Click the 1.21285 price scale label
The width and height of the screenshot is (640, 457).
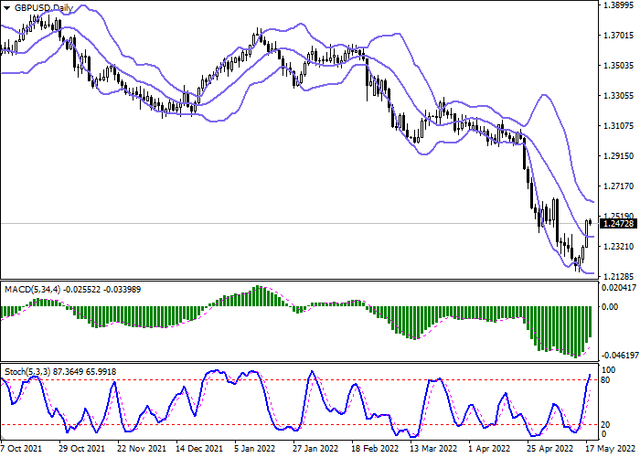click(x=618, y=275)
